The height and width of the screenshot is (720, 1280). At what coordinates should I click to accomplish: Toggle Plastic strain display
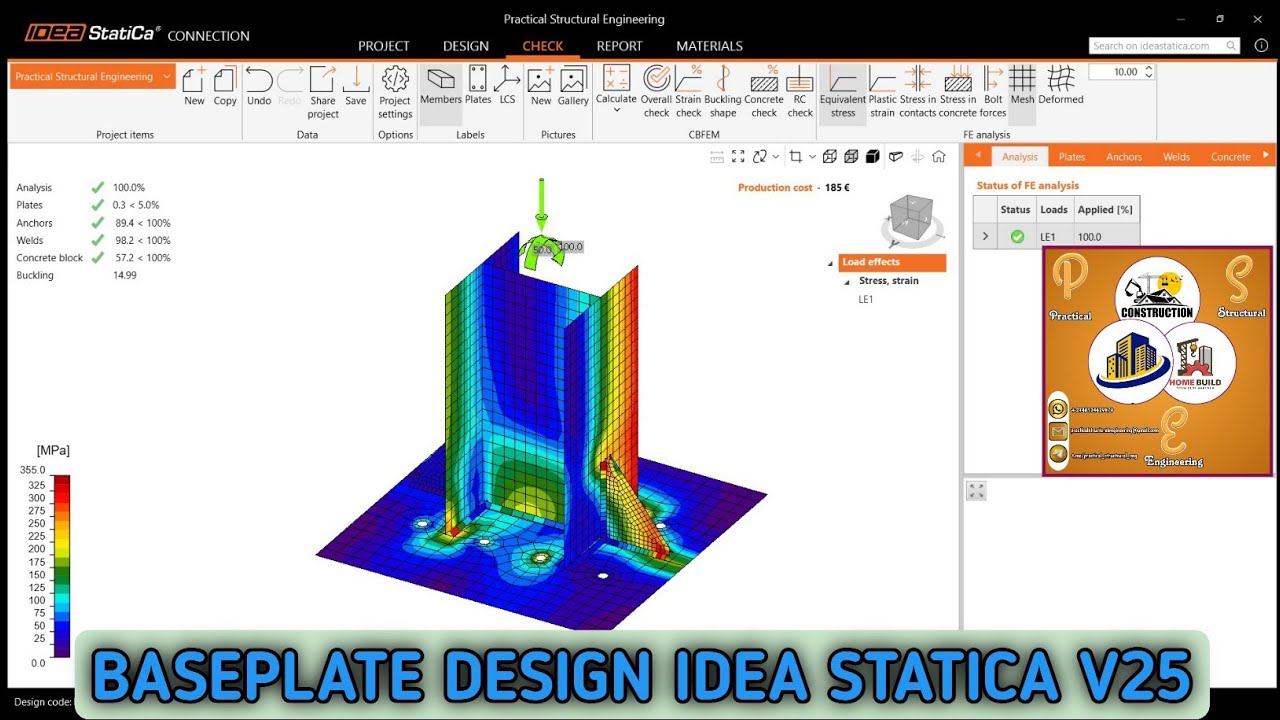(x=882, y=92)
